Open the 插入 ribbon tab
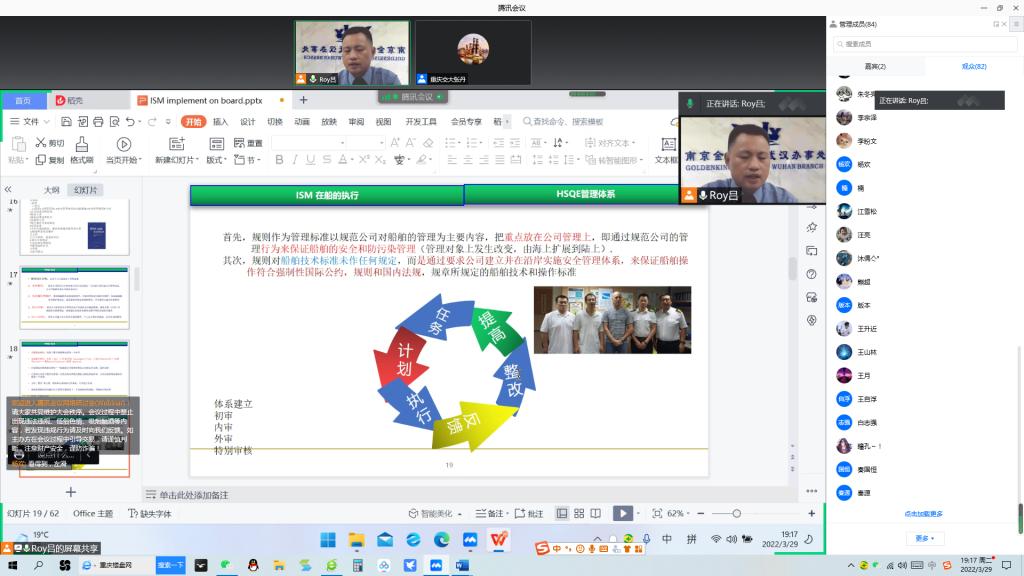Viewport: 1024px width, 576px height. (220, 121)
